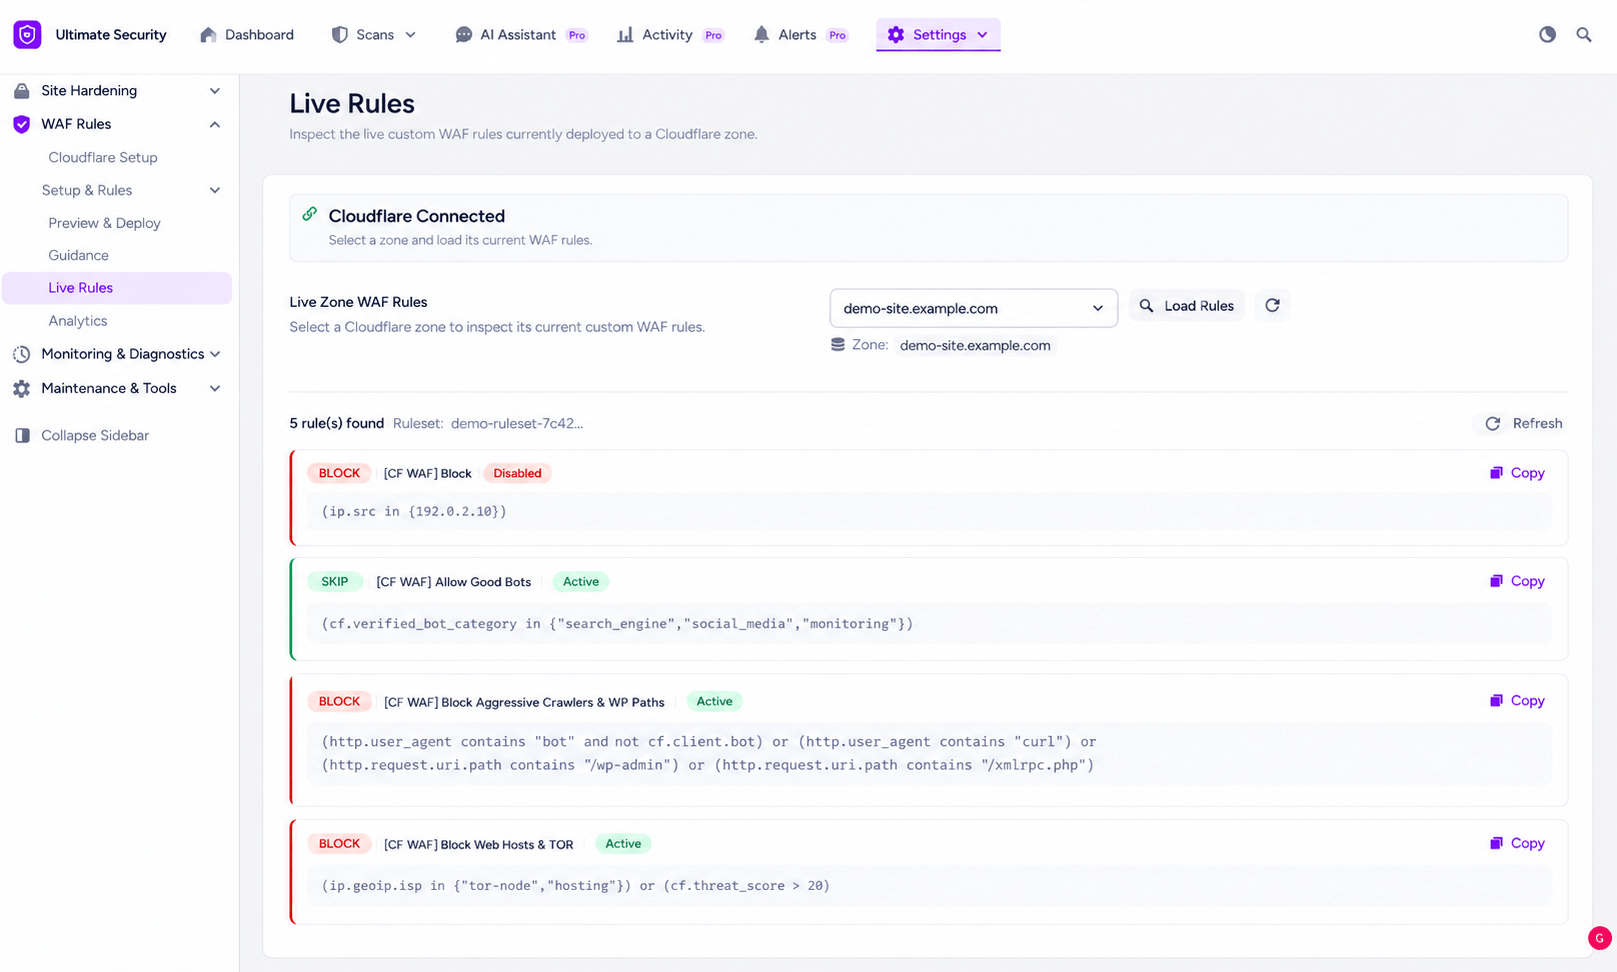This screenshot has height=972, width=1617.
Task: Open Guidance sidebar link
Action: point(78,255)
